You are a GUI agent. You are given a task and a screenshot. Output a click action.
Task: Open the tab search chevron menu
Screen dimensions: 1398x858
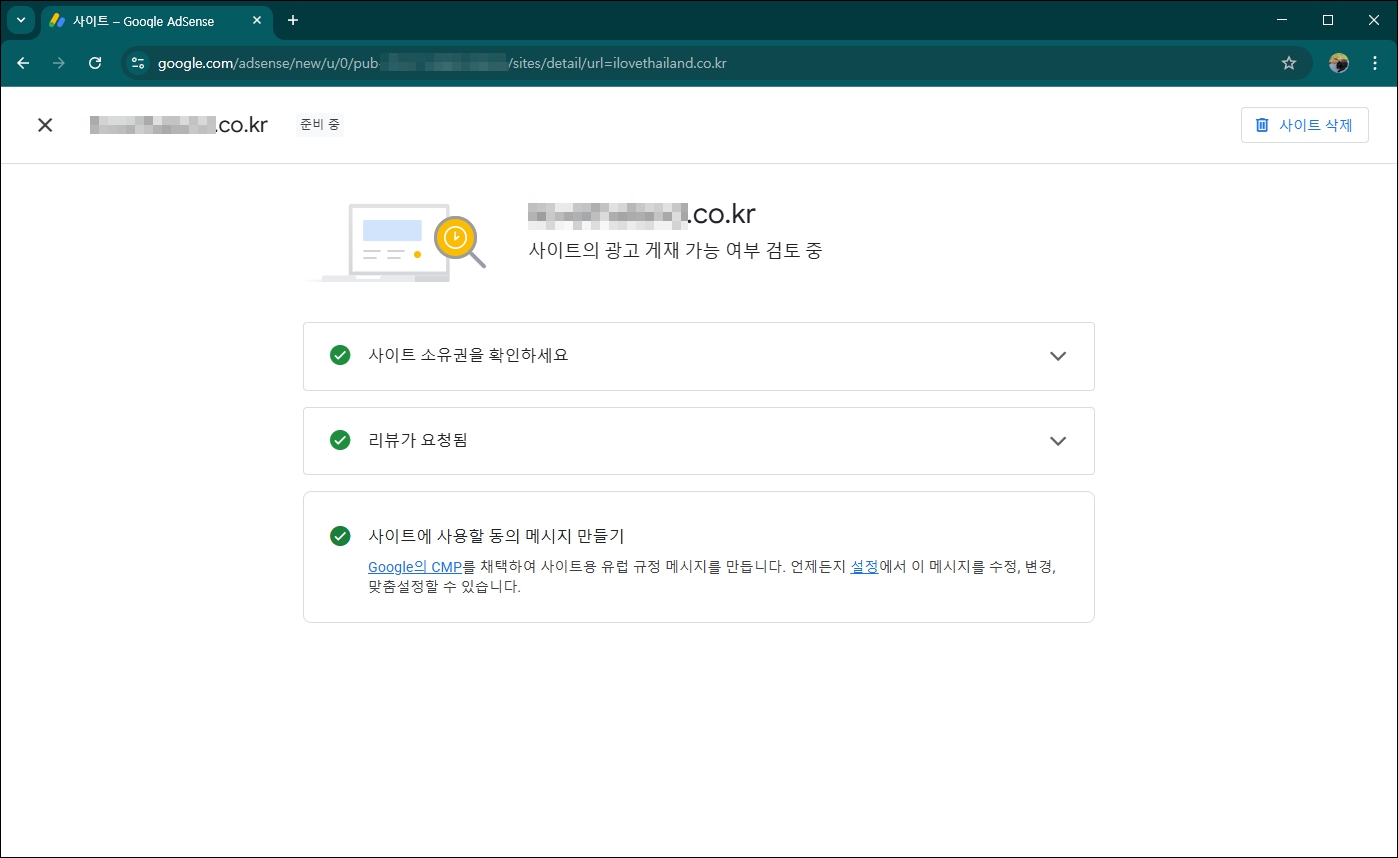click(21, 20)
